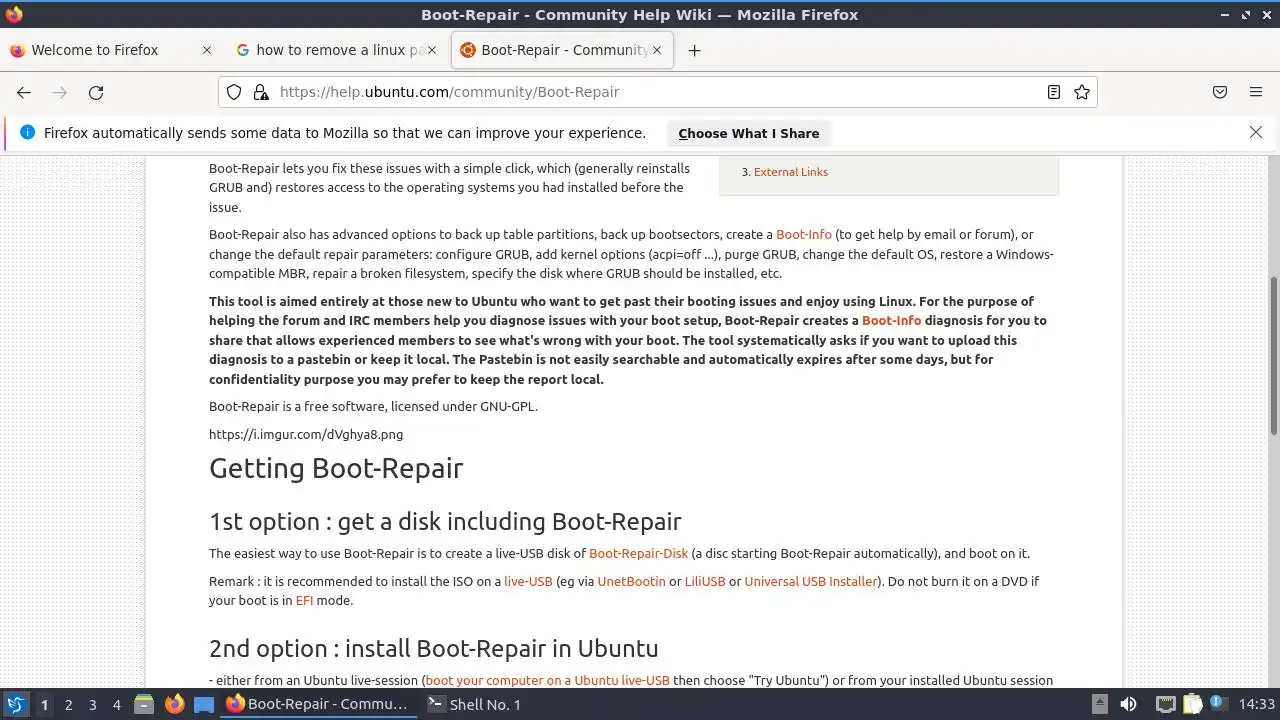Open bold Boot-Info diagnosis link

coord(892,320)
